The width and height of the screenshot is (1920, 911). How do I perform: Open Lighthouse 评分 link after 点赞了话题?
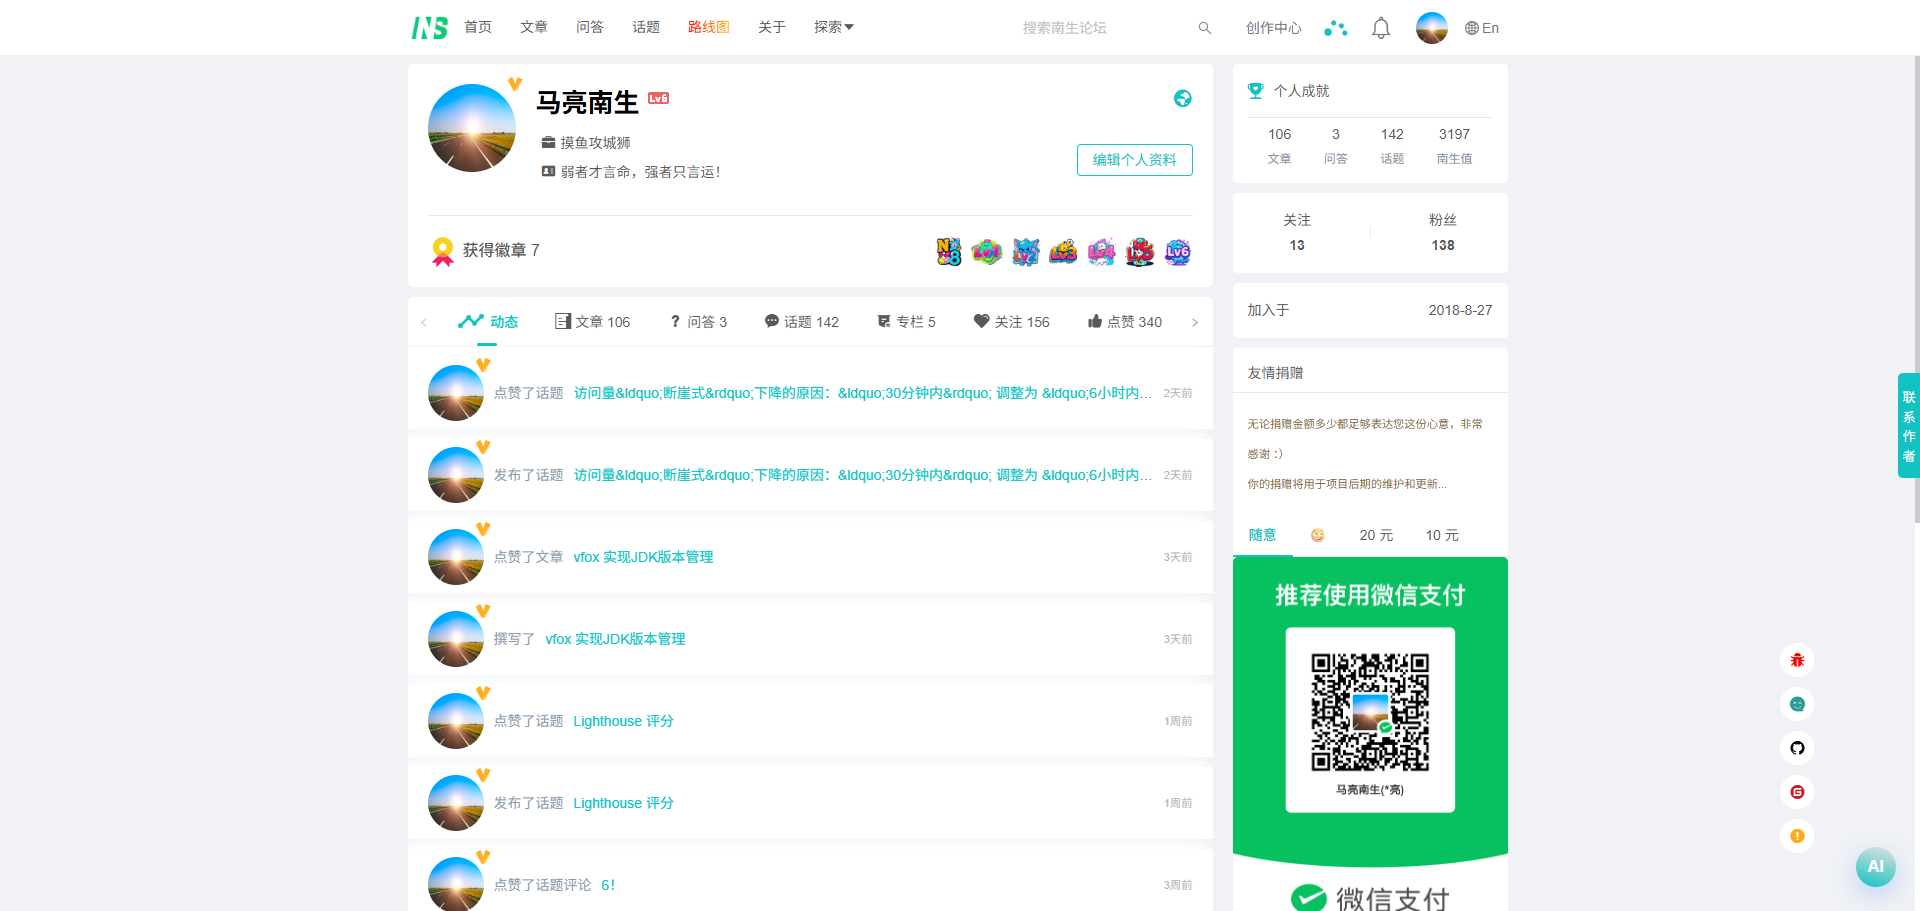tap(623, 721)
